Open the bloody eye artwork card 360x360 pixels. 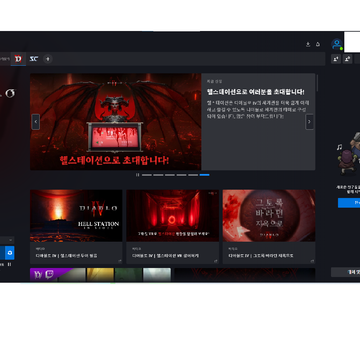269,227
